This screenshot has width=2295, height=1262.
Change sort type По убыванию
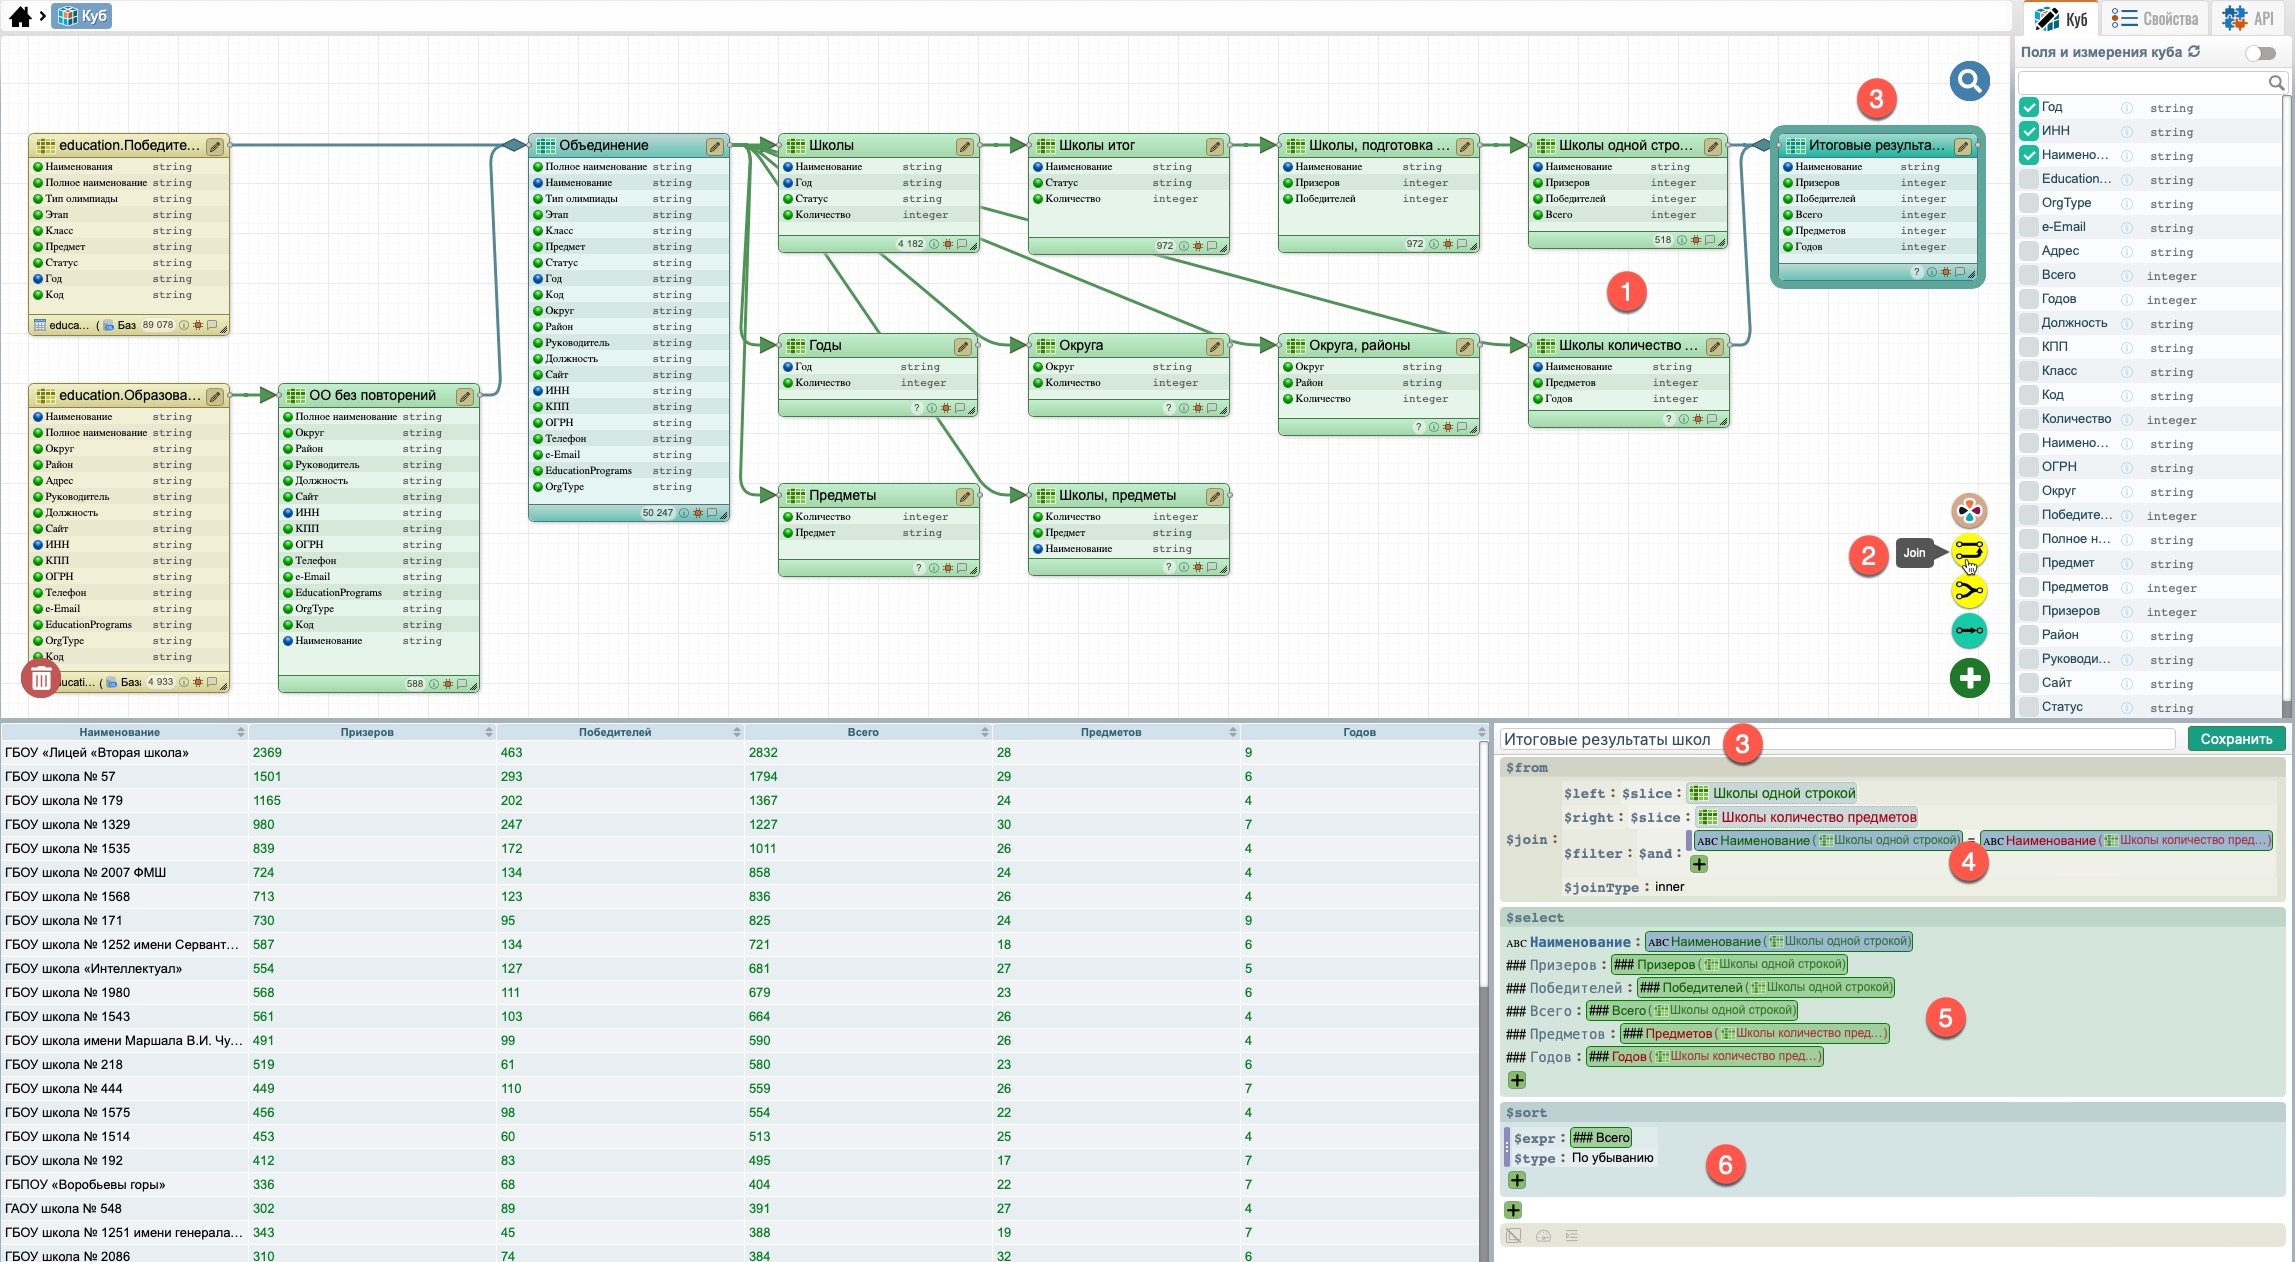1612,1158
